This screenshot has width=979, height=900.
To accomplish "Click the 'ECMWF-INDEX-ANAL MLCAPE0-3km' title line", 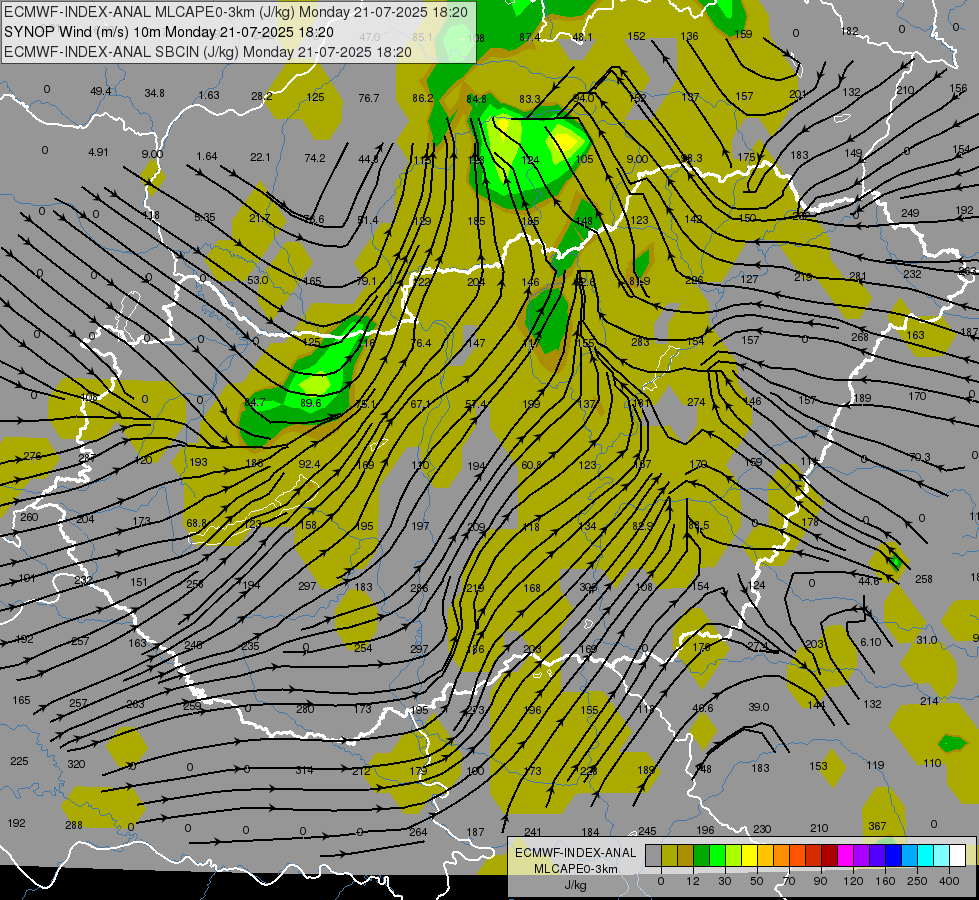I will pyautogui.click(x=235, y=12).
